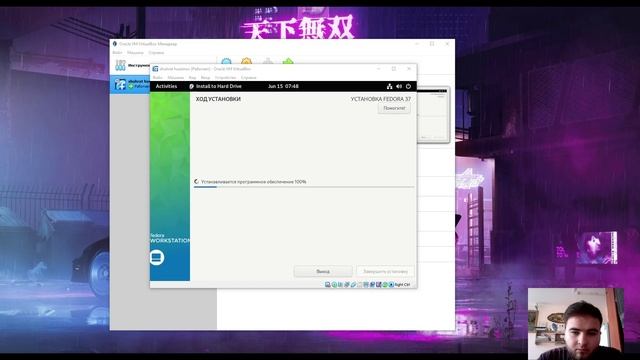Click the network adapter status icon
Image resolution: width=640 pixels, height=360 pixels.
click(x=347, y=284)
